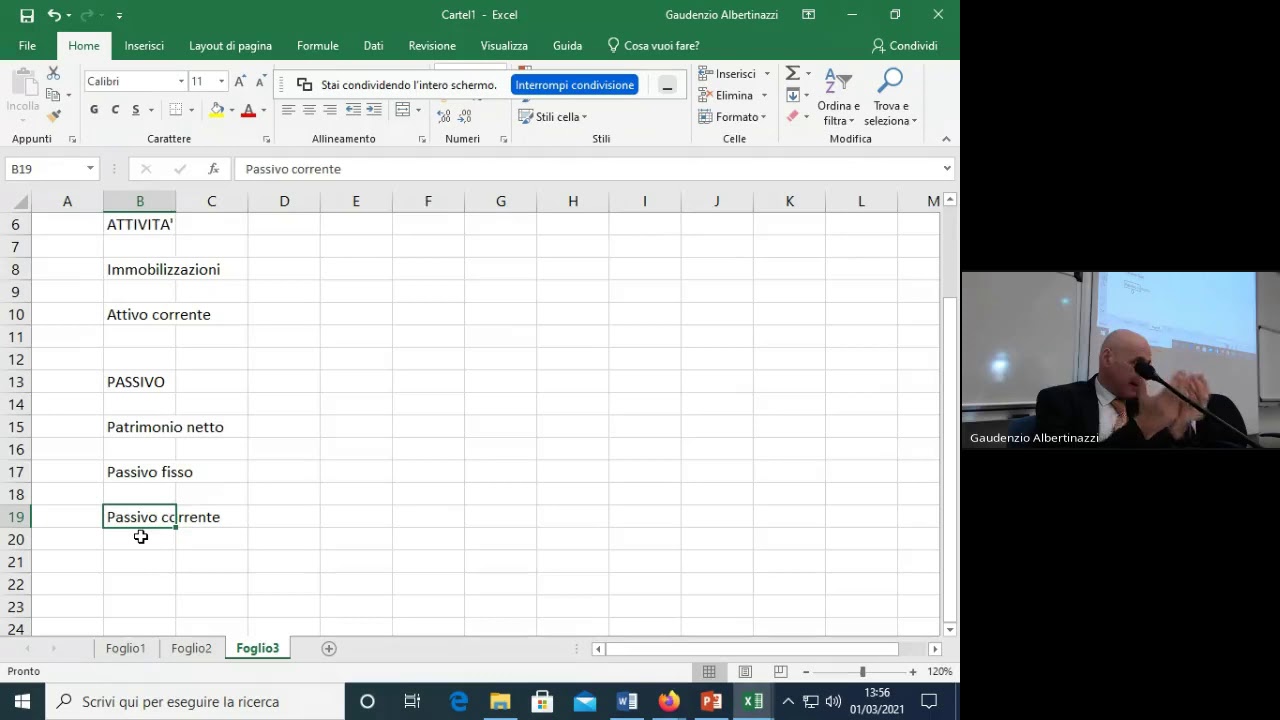
Task: Open the Carattere dialog launcher
Action: (x=266, y=139)
